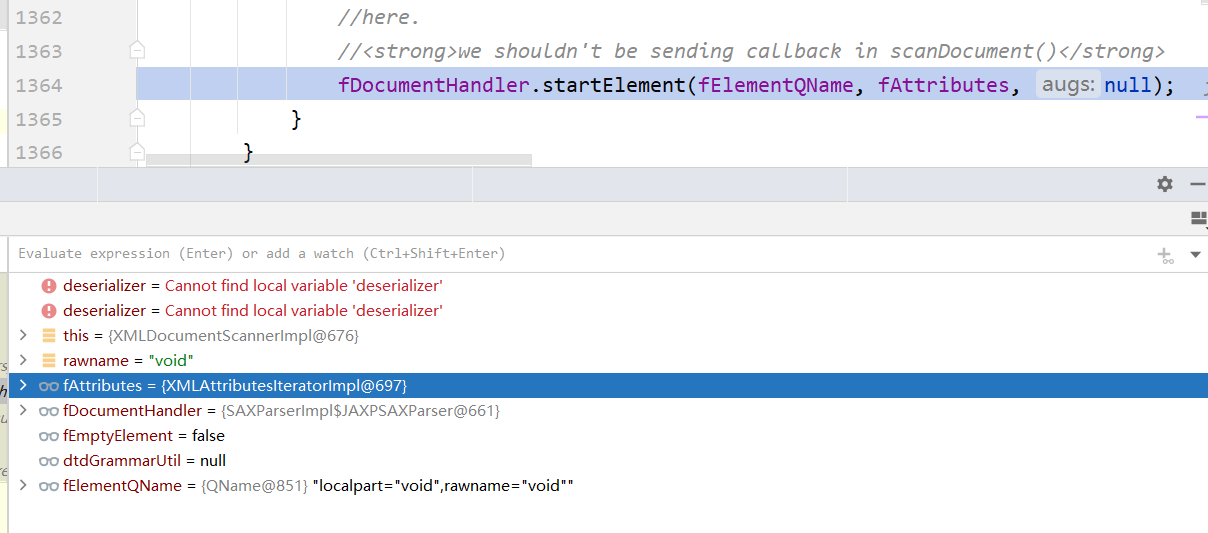Click the editor's horizontal scrollbar thumb
This screenshot has height=533, width=1208.
(339, 159)
